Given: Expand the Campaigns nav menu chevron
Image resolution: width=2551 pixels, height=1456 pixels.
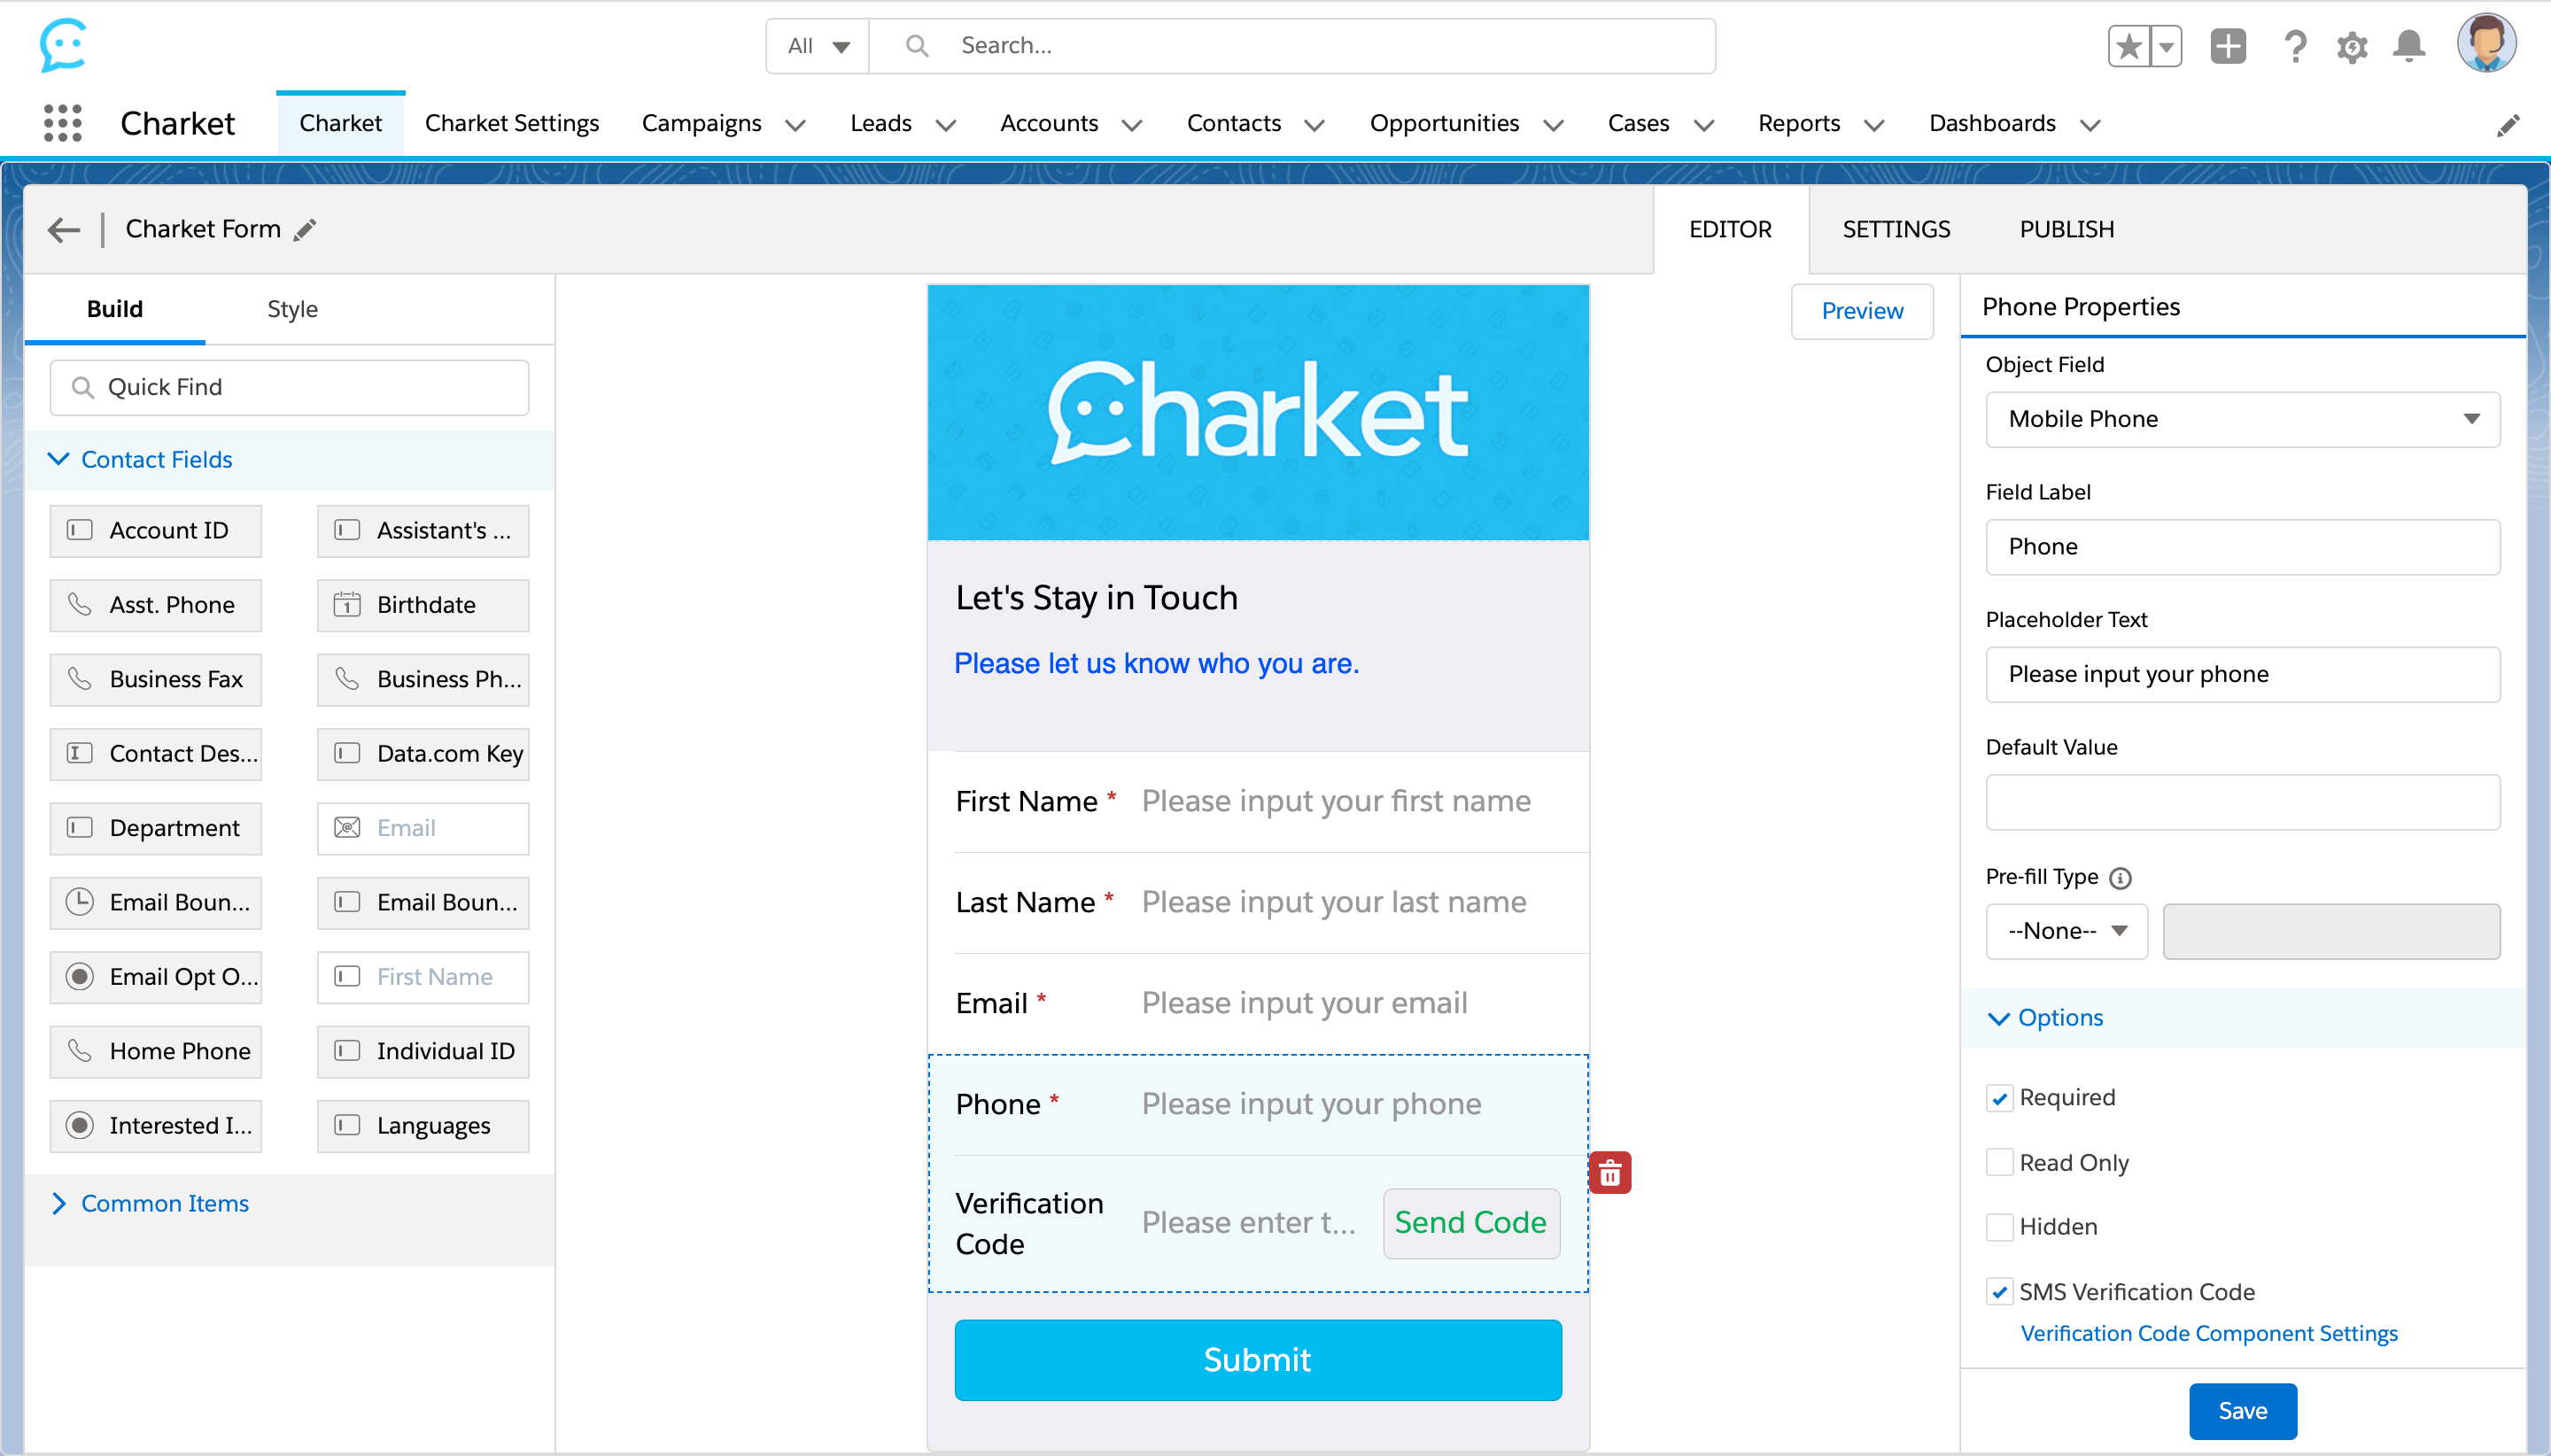Looking at the screenshot, I should point(795,125).
